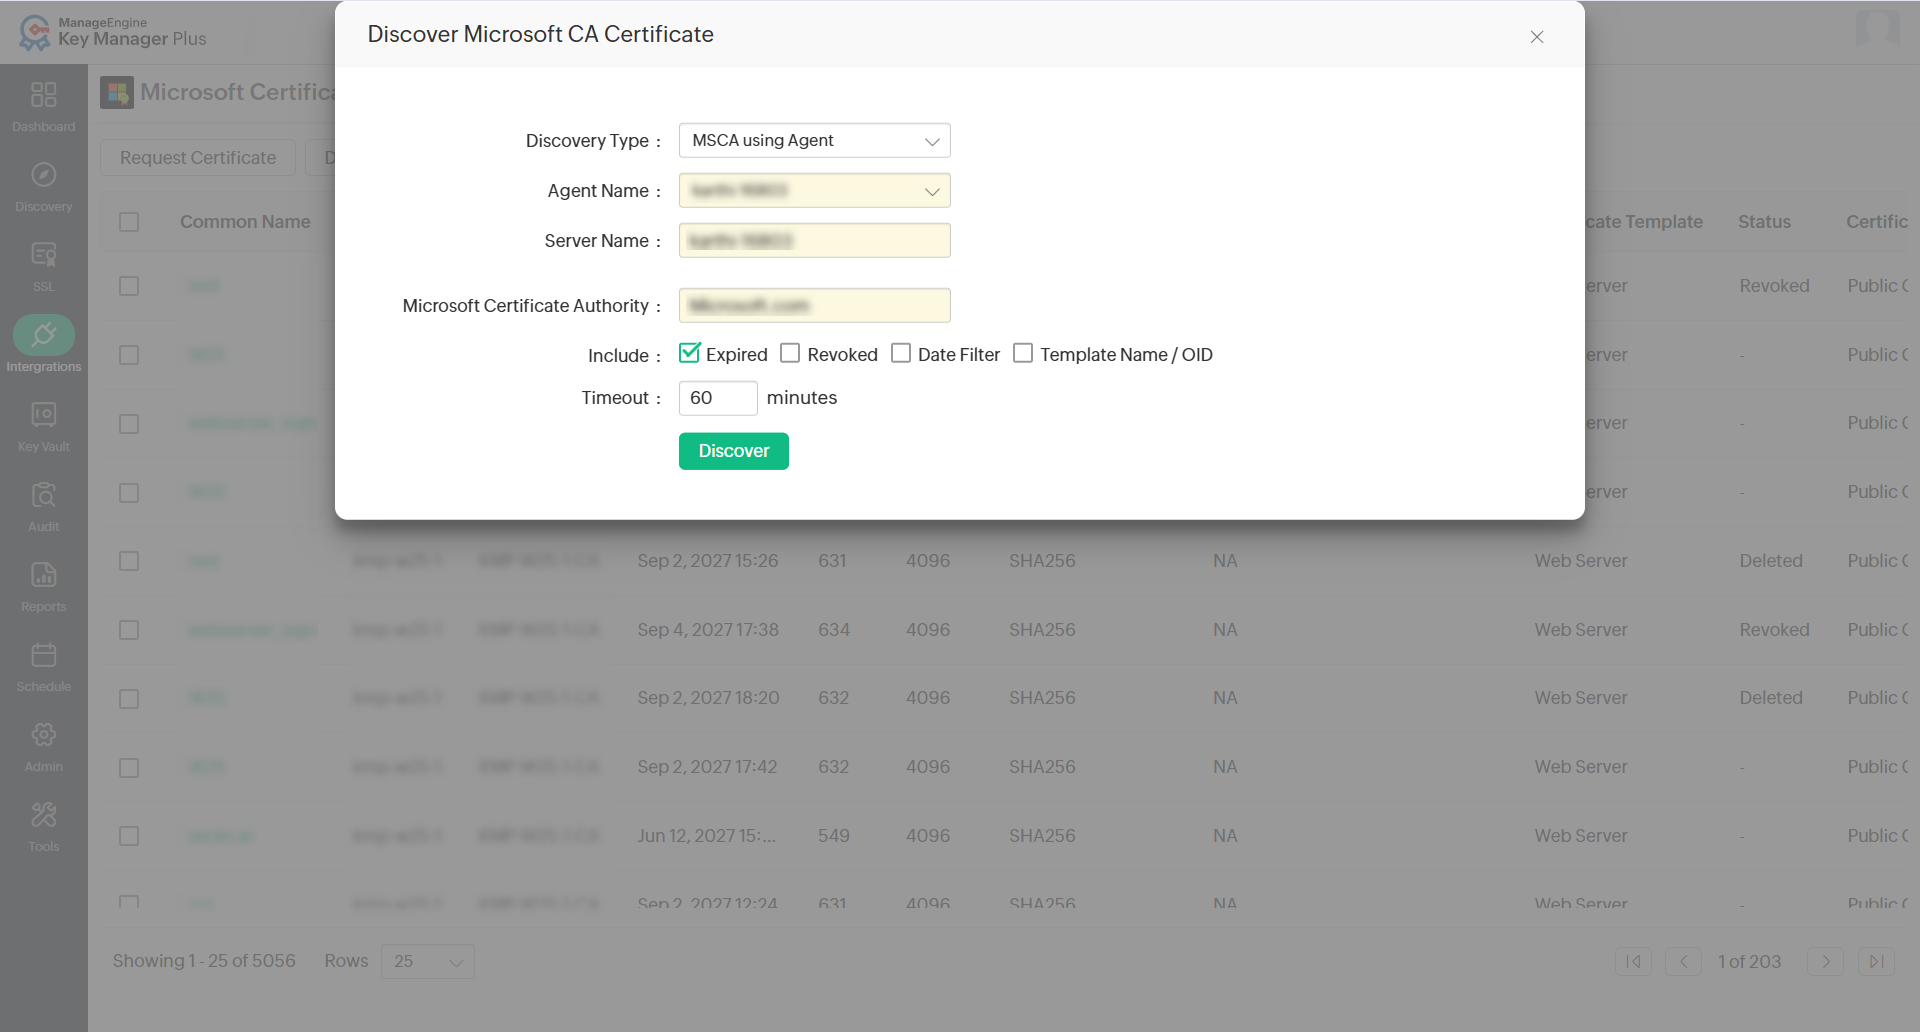Toggle the select-all checkbox in table header
Viewport: 1920px width, 1032px height.
pos(129,222)
